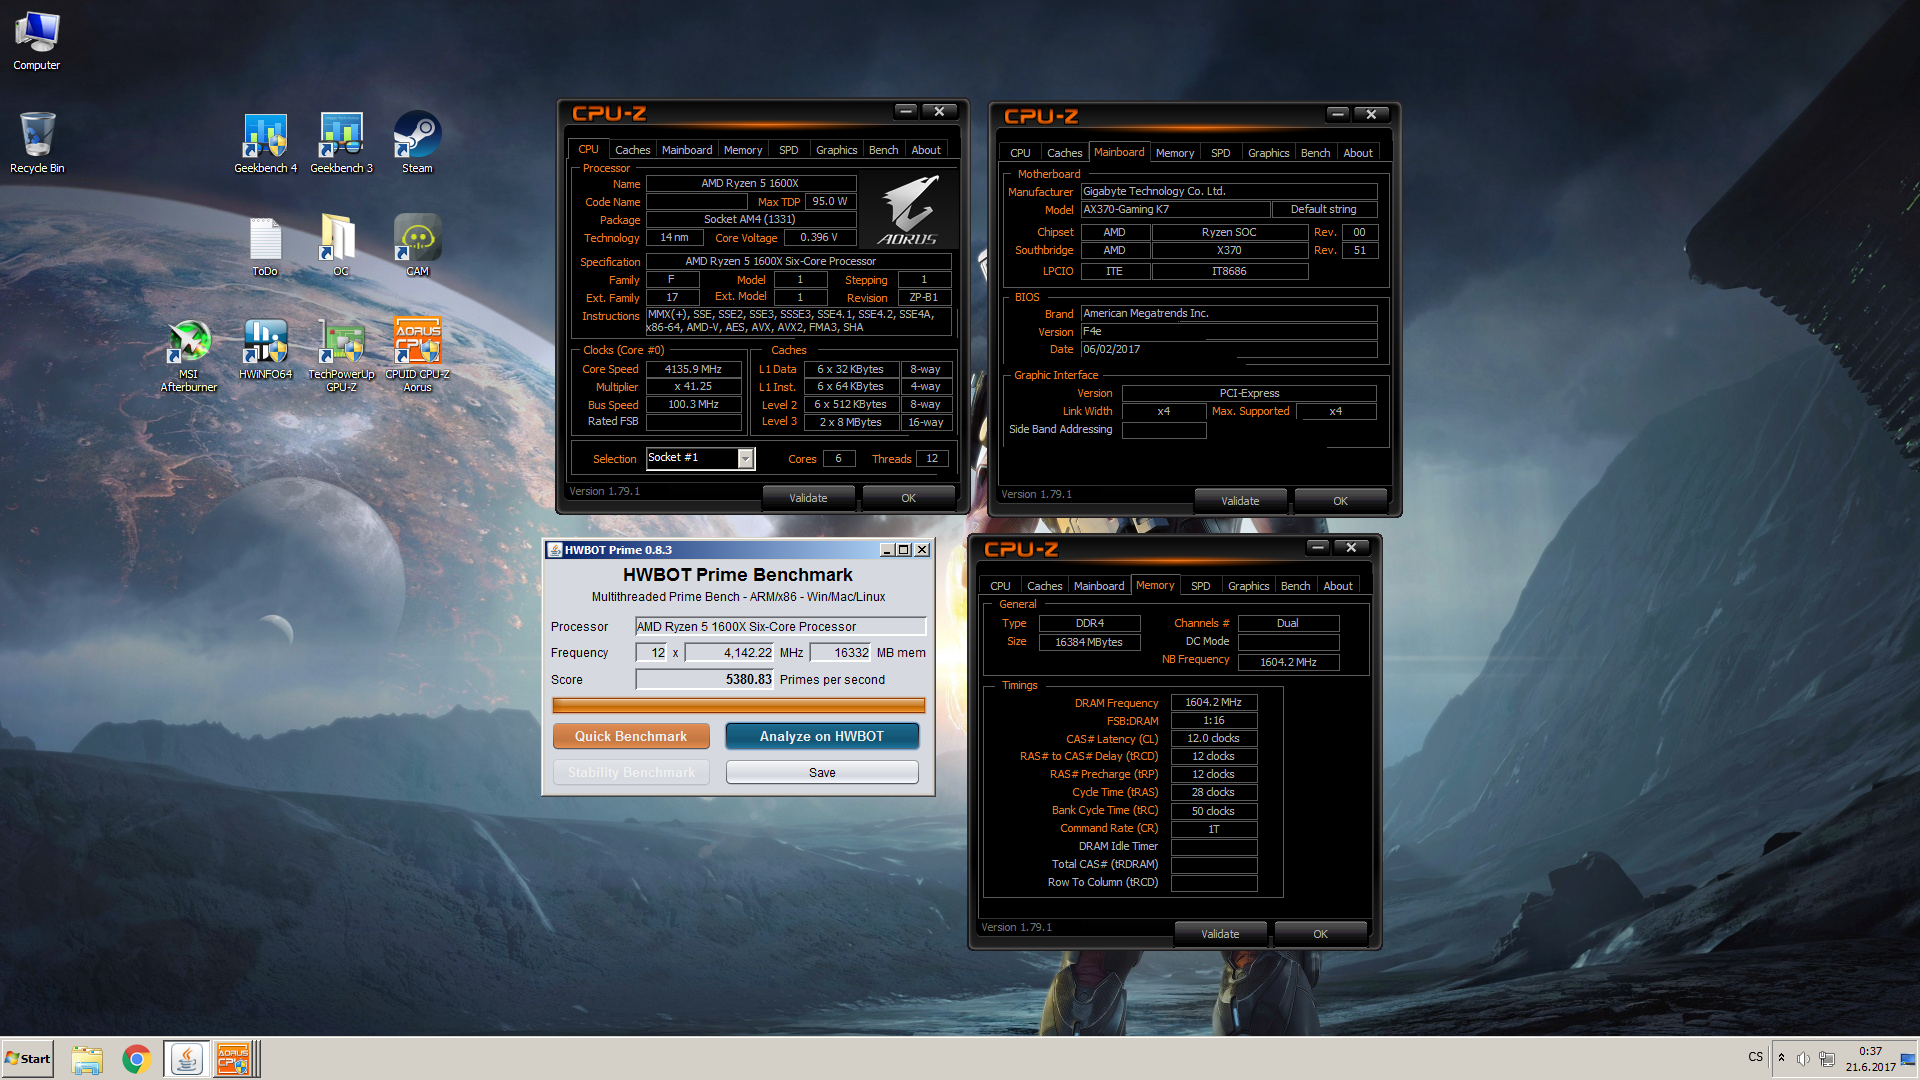Click OK in the CPU tab window

(x=908, y=498)
